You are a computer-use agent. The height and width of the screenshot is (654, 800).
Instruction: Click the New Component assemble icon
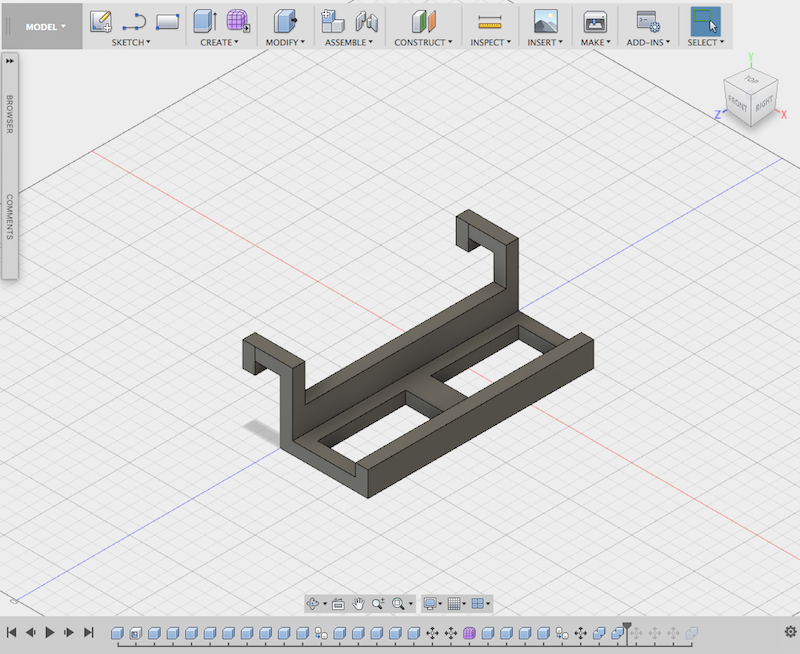(332, 21)
